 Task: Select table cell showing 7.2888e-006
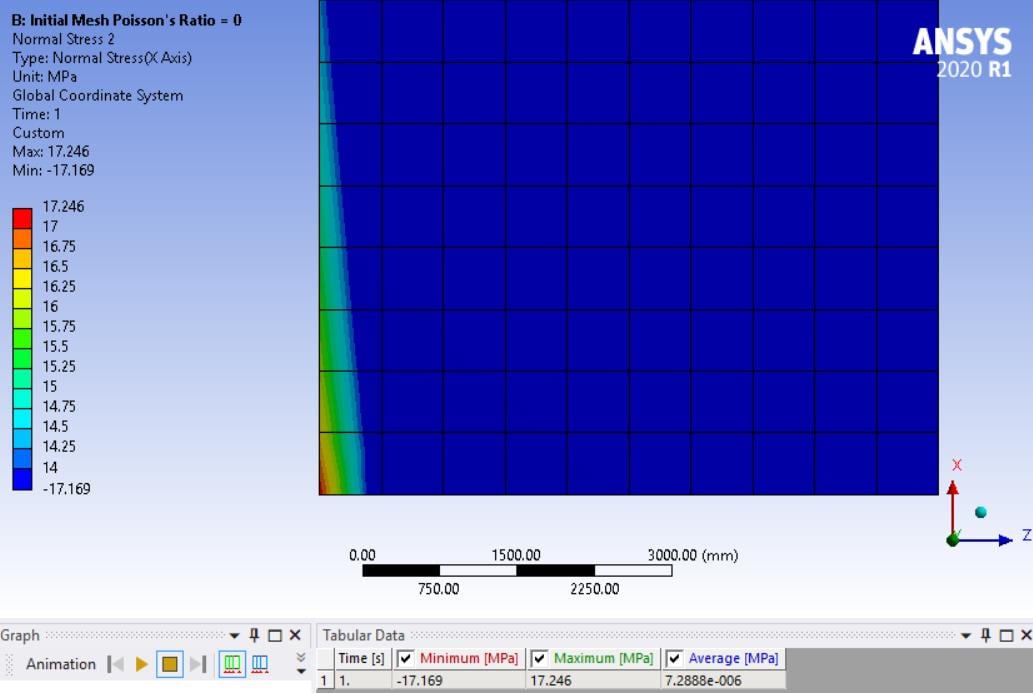pyautogui.click(x=723, y=680)
